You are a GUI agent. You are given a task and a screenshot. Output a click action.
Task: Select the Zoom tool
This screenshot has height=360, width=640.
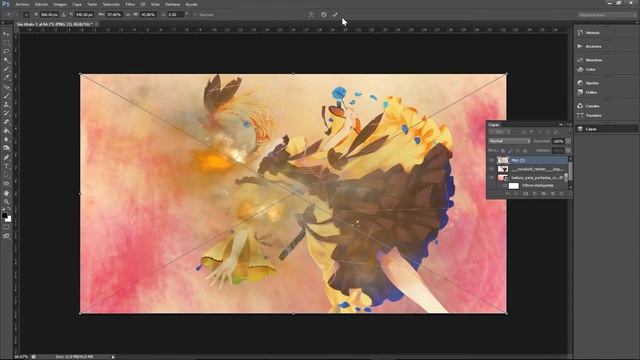click(6, 201)
